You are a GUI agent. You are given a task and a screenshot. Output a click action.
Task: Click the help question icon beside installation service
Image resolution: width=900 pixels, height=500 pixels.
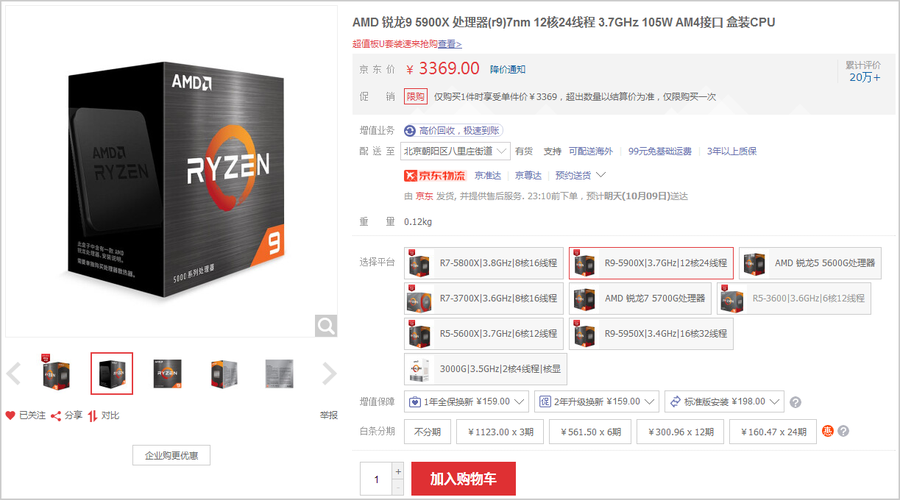tap(795, 402)
